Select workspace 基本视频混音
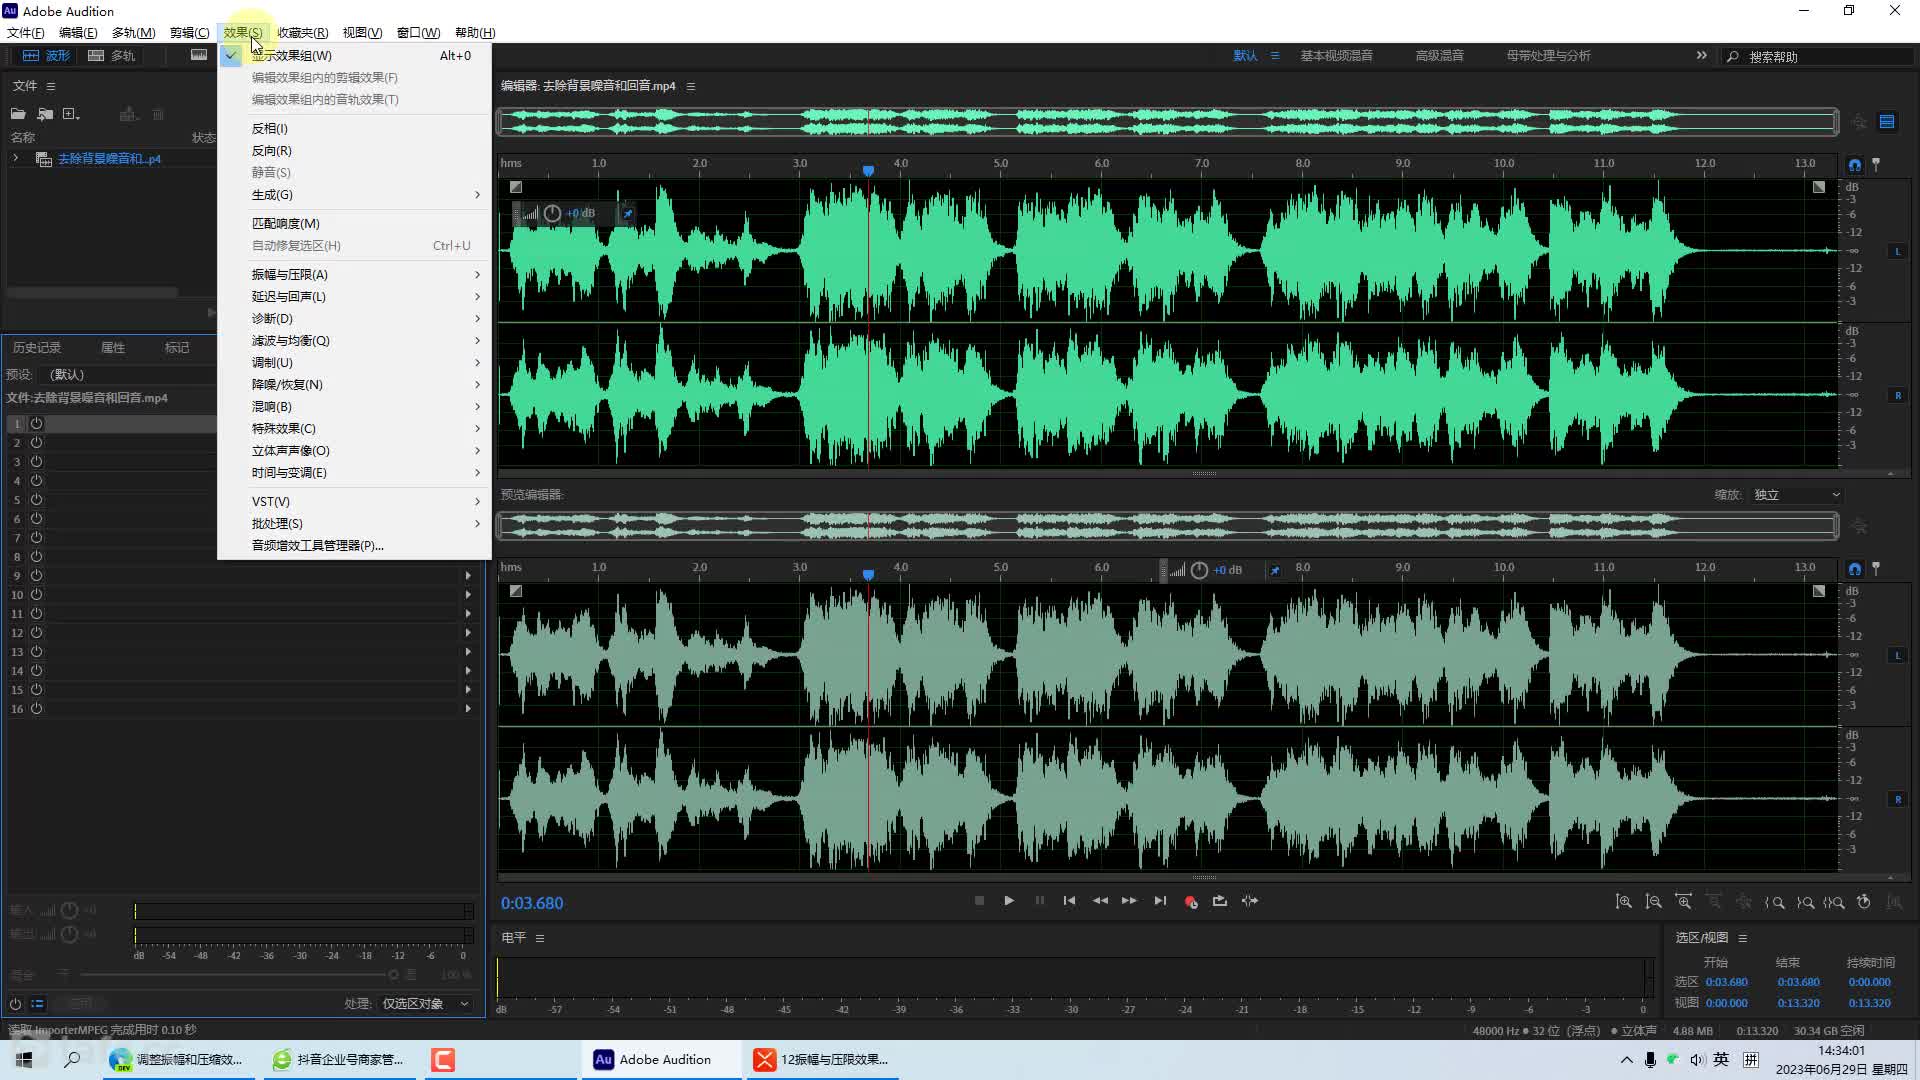Viewport: 1920px width, 1080px height. (x=1336, y=56)
